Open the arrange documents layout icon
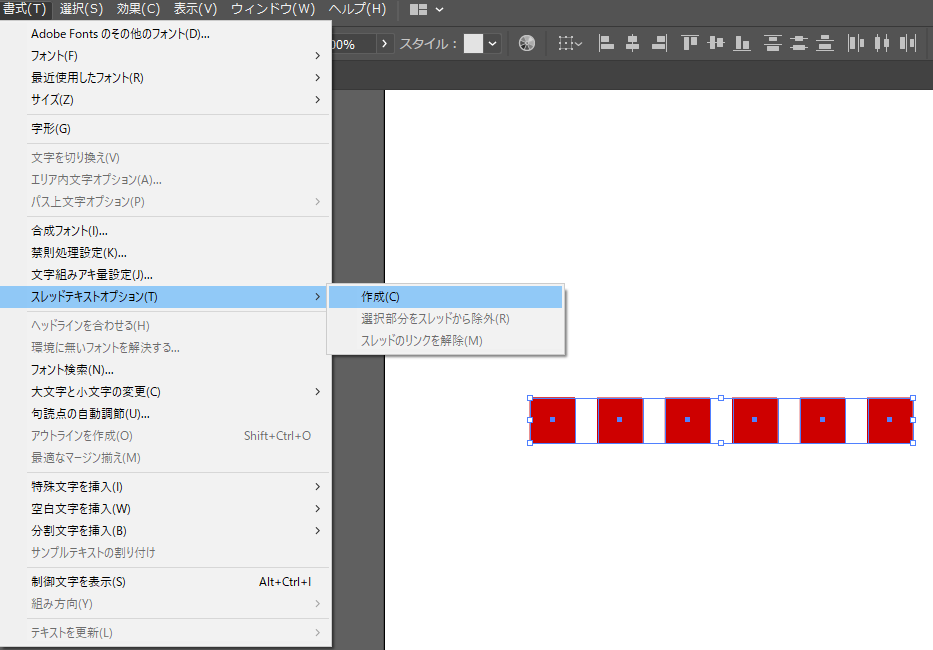This screenshot has height=650, width=933. coord(426,9)
